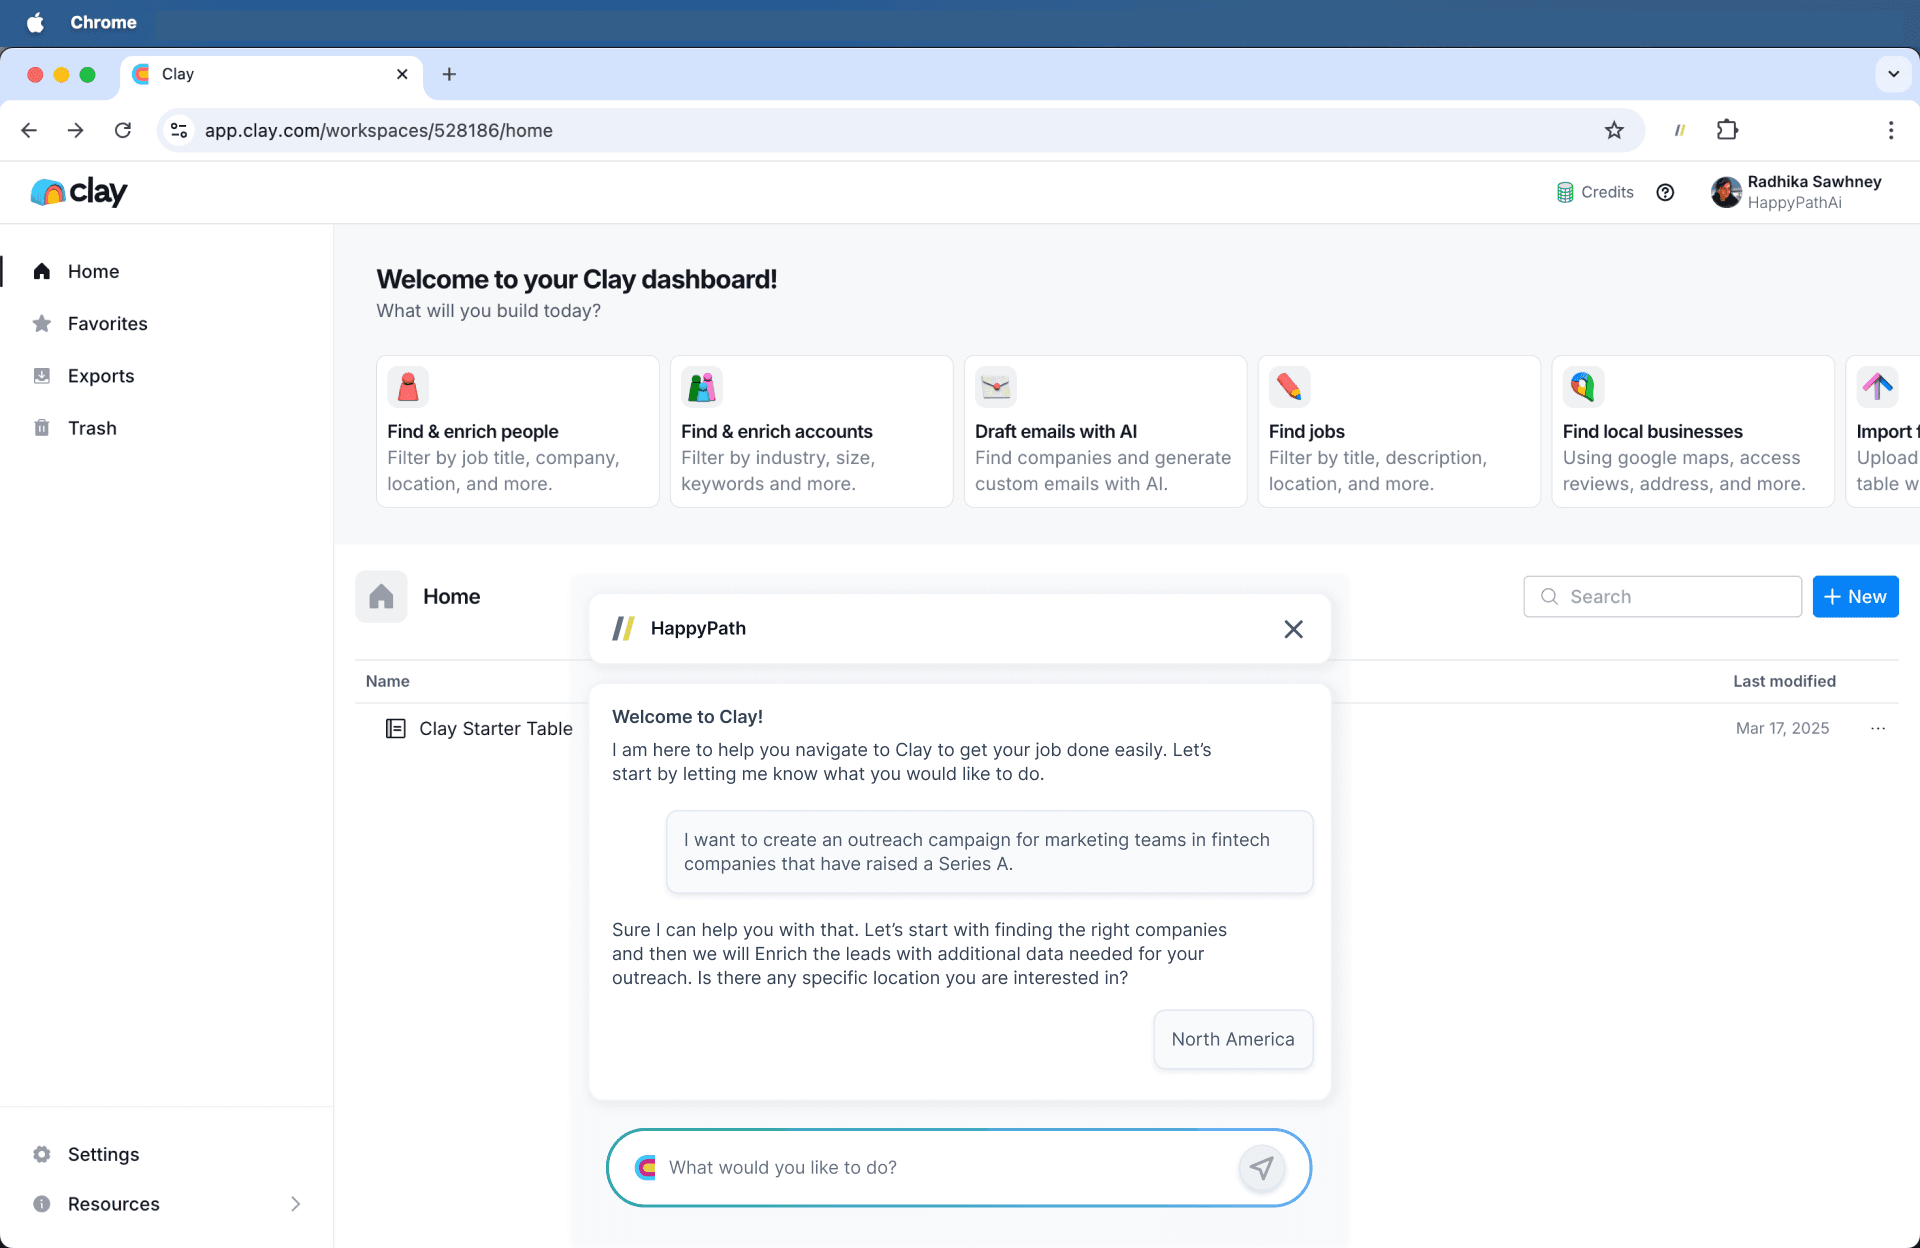Screen dimensions: 1920x1248
Task: View site information icon
Action: point(179,130)
